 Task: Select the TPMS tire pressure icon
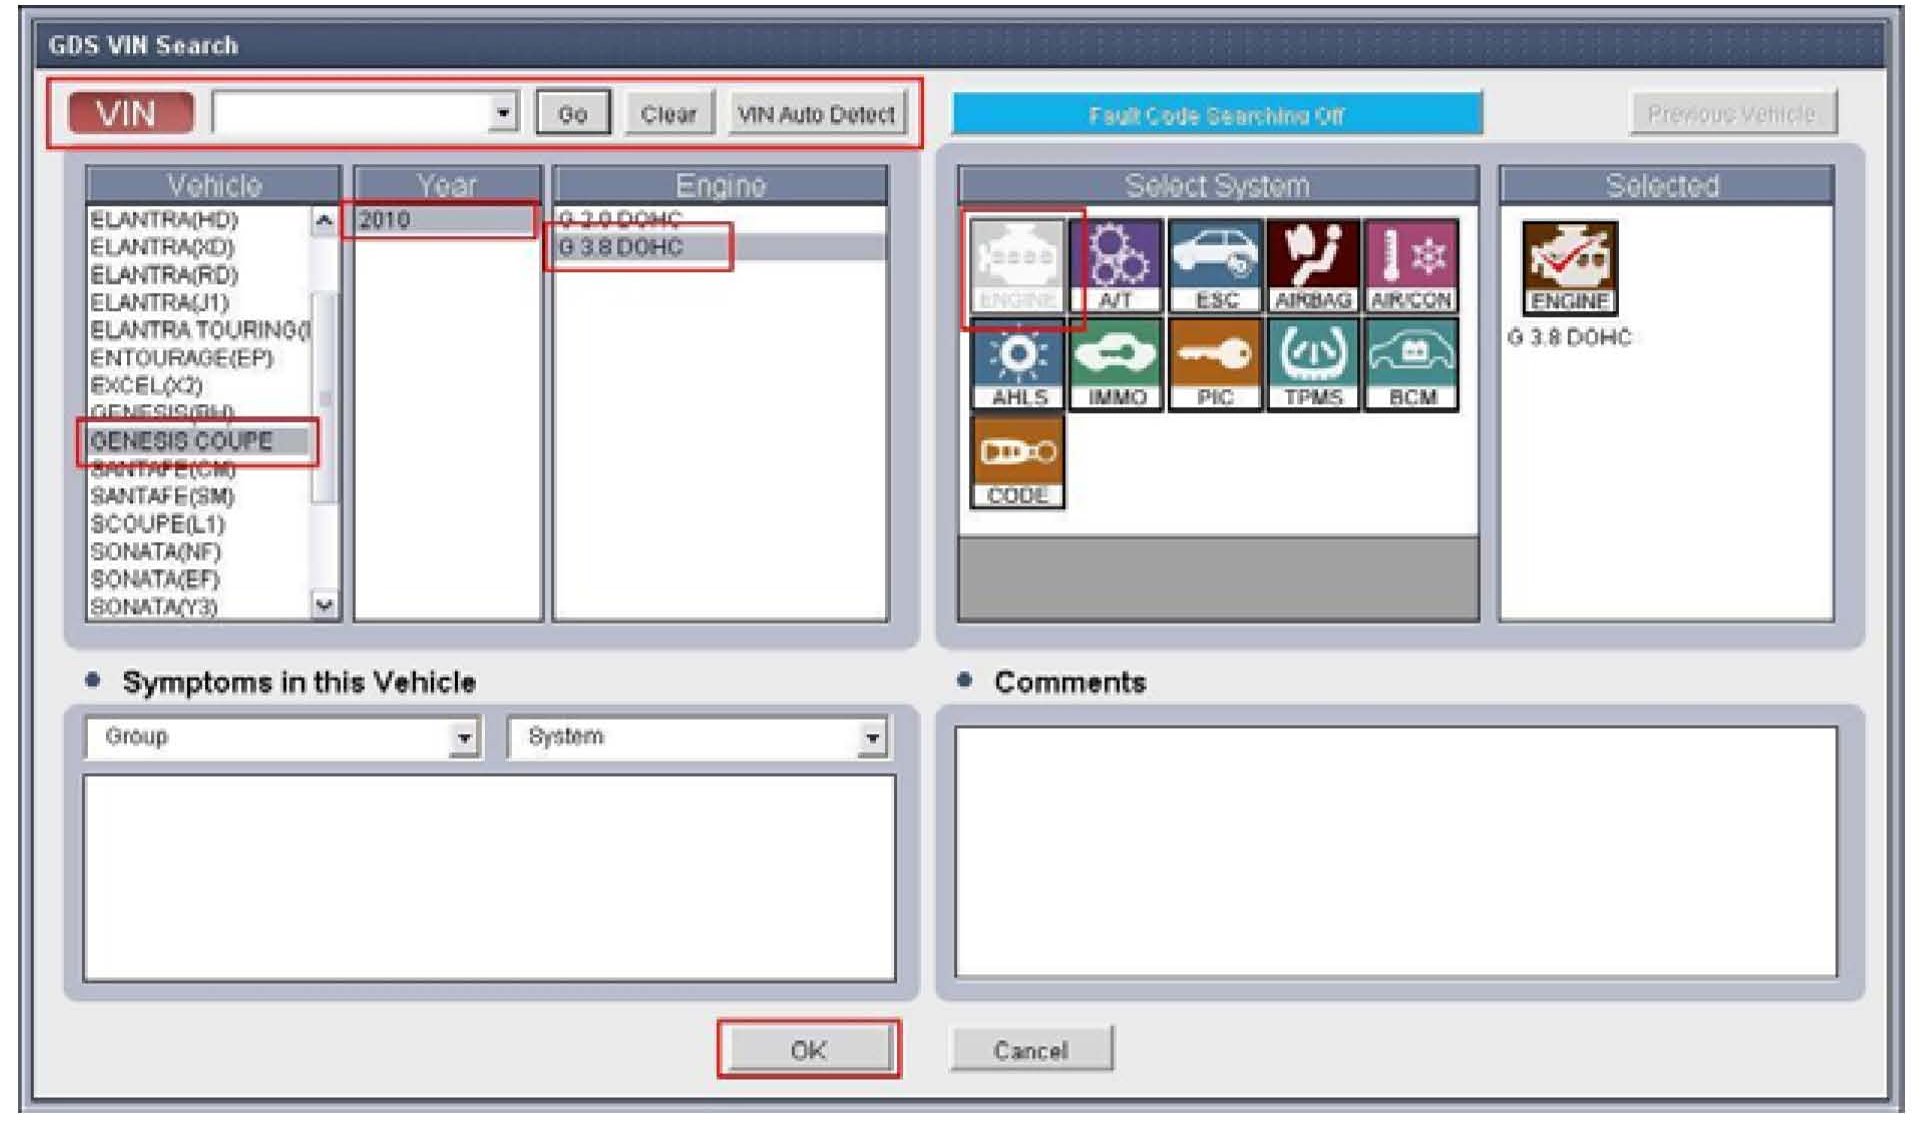[1312, 363]
